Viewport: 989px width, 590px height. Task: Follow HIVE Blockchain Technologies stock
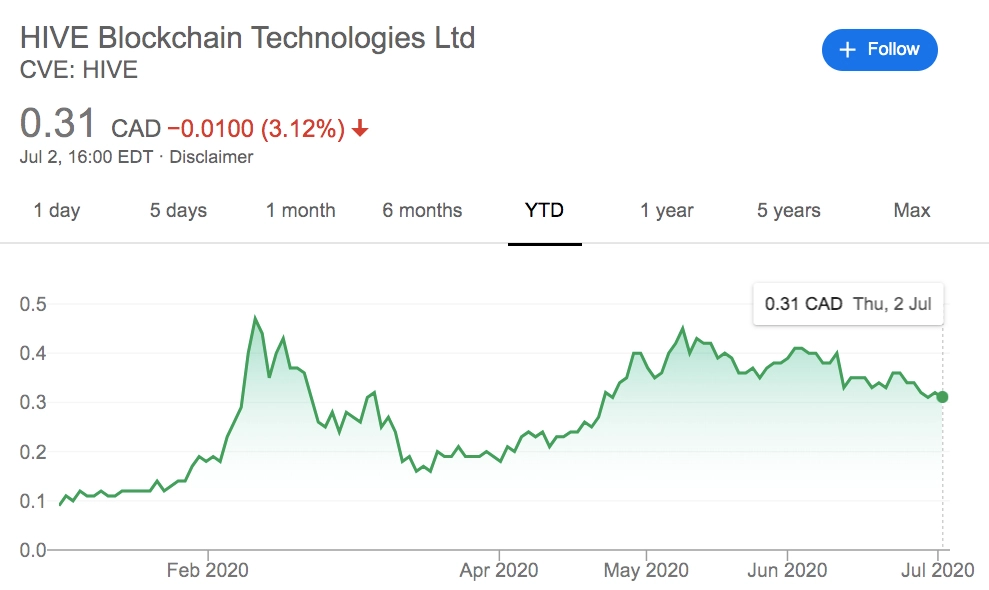pyautogui.click(x=879, y=50)
